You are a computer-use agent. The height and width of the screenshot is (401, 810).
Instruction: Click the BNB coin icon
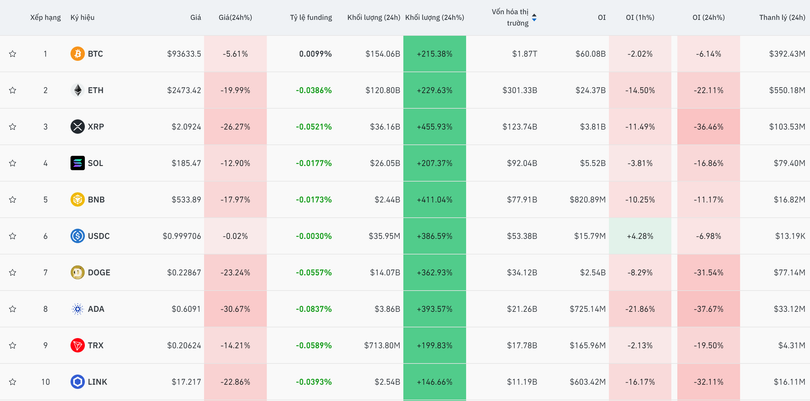click(x=77, y=200)
